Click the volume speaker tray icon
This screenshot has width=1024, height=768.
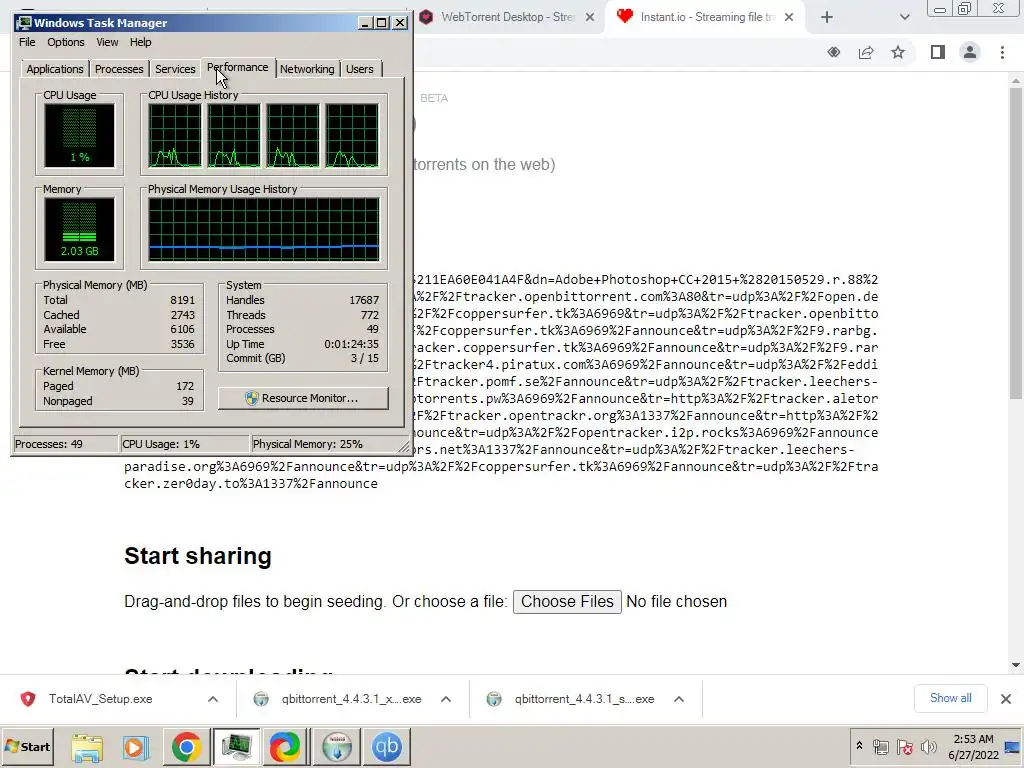click(x=928, y=746)
